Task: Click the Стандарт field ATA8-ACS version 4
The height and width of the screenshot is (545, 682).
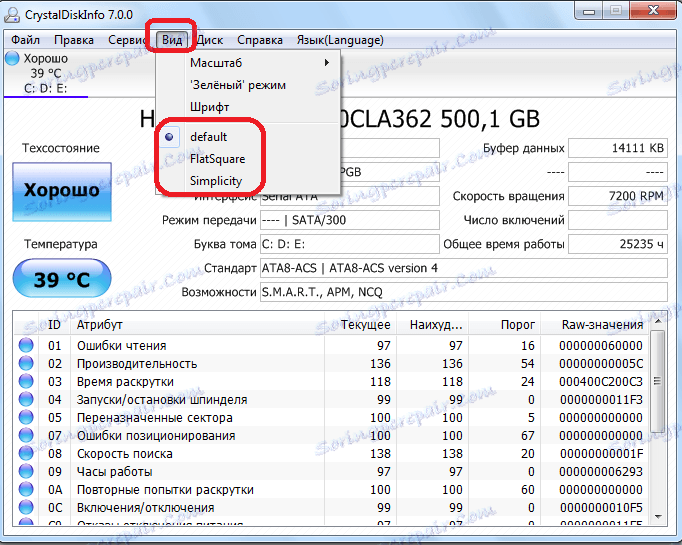Action: coord(464,268)
